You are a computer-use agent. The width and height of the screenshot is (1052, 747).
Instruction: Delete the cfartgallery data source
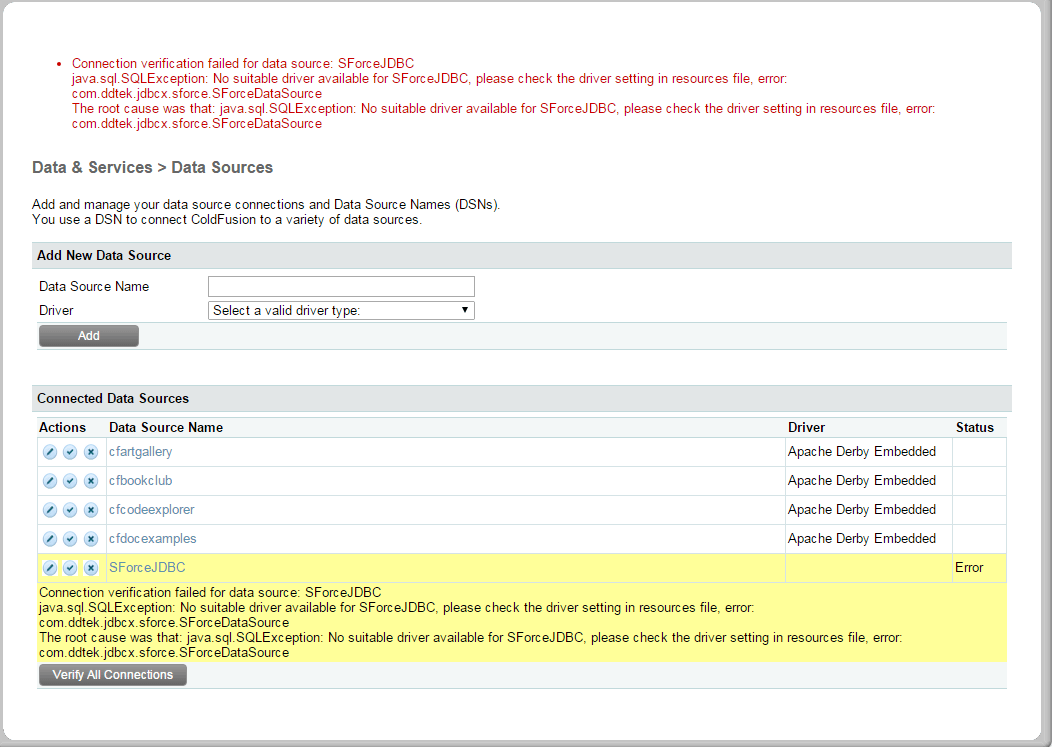[90, 452]
